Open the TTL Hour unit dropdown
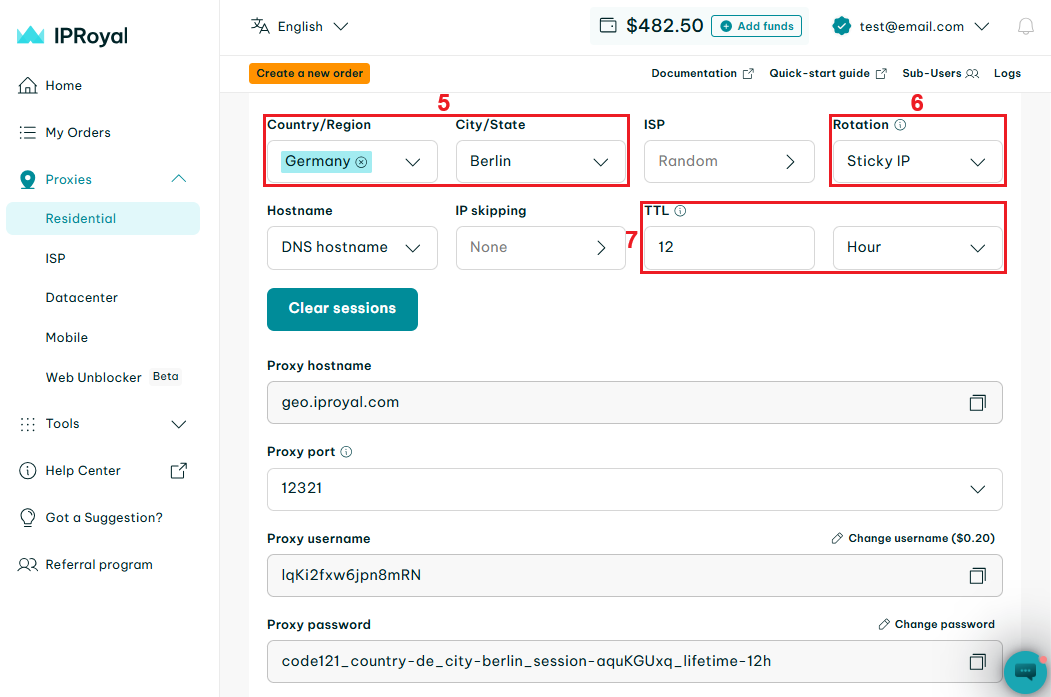 (x=918, y=247)
